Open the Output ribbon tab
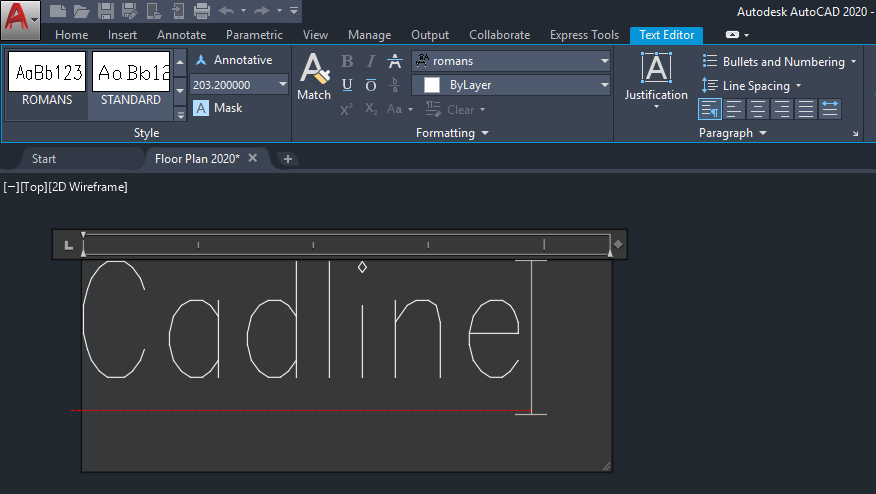 coord(430,35)
